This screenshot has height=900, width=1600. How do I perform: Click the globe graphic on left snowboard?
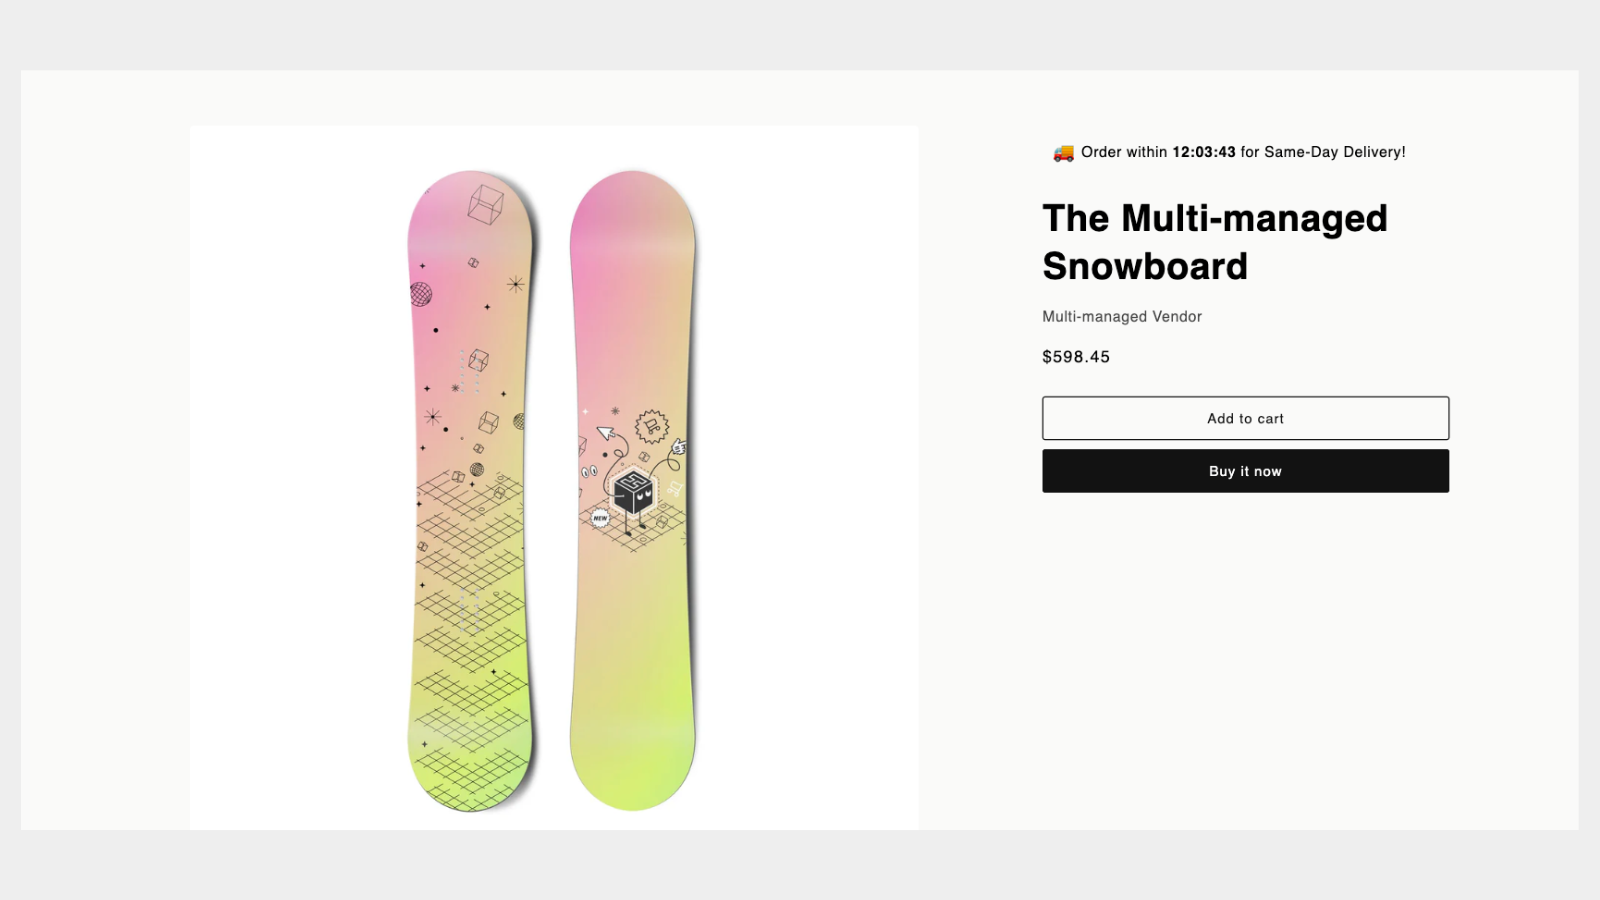click(421, 294)
